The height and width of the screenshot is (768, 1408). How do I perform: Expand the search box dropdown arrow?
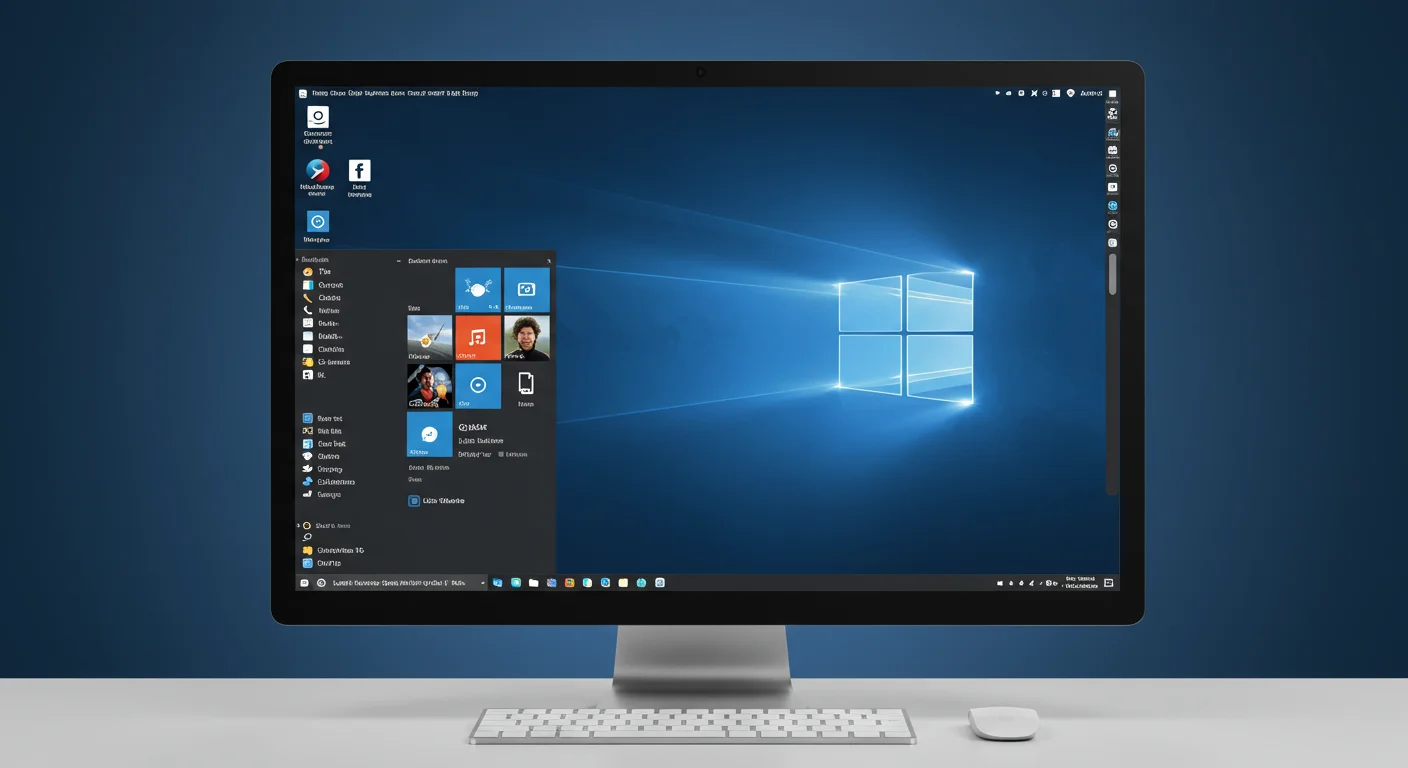click(482, 583)
